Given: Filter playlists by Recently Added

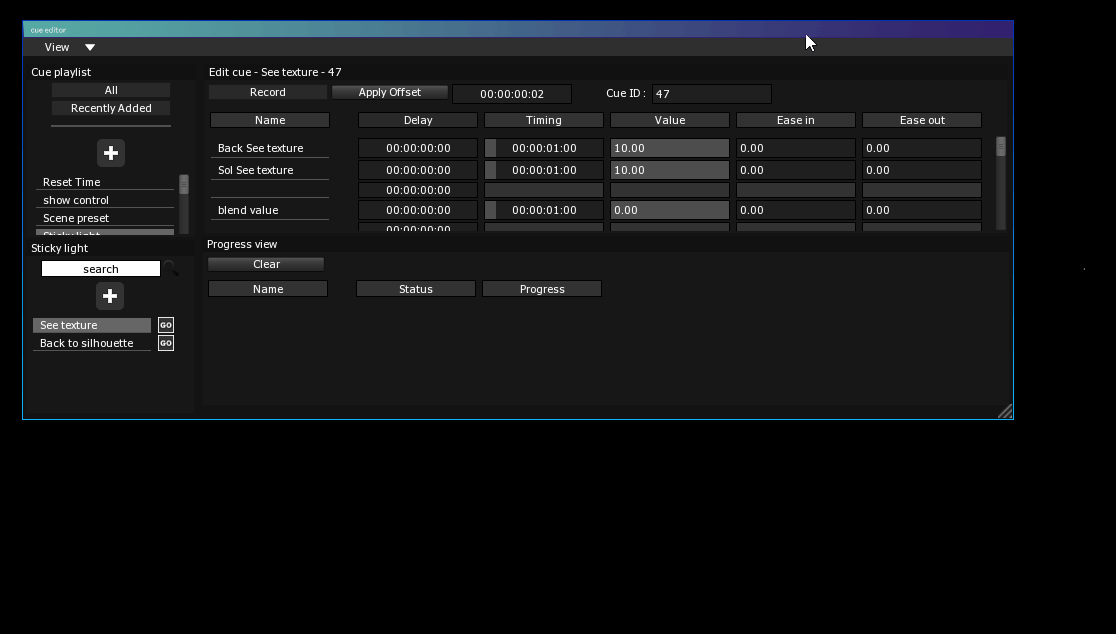Looking at the screenshot, I should (x=111, y=108).
